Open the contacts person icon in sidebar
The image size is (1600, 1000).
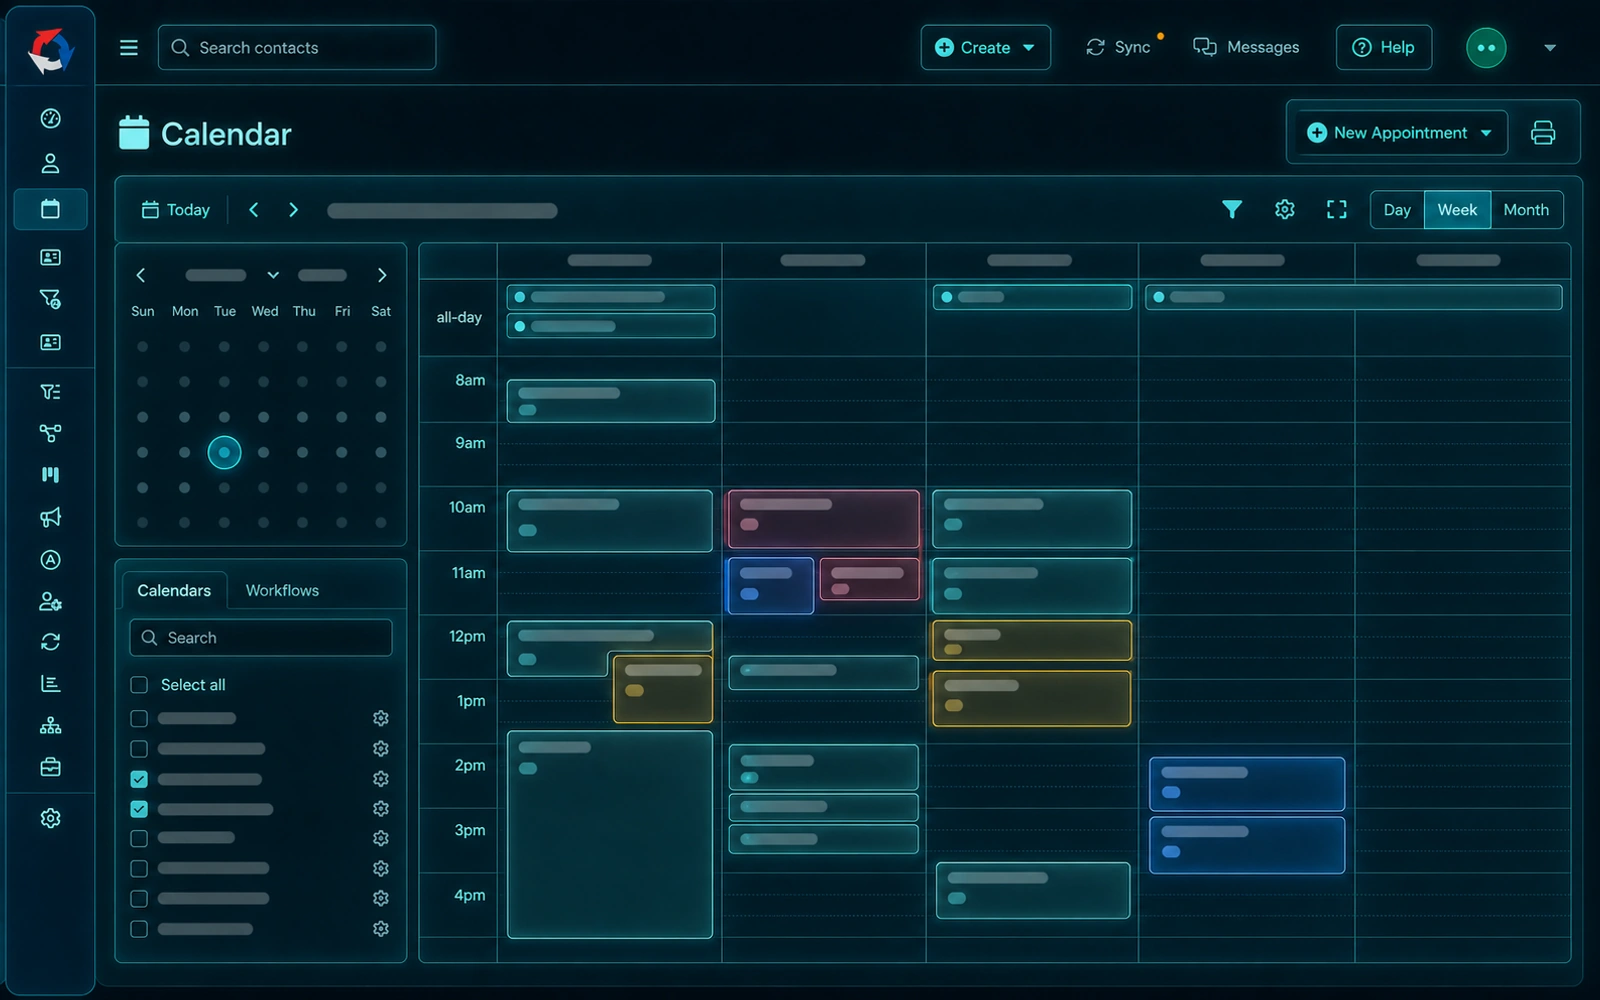click(50, 163)
